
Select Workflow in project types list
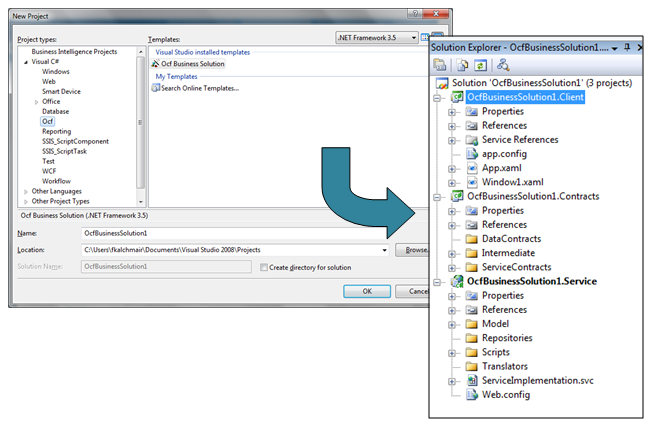(56, 181)
